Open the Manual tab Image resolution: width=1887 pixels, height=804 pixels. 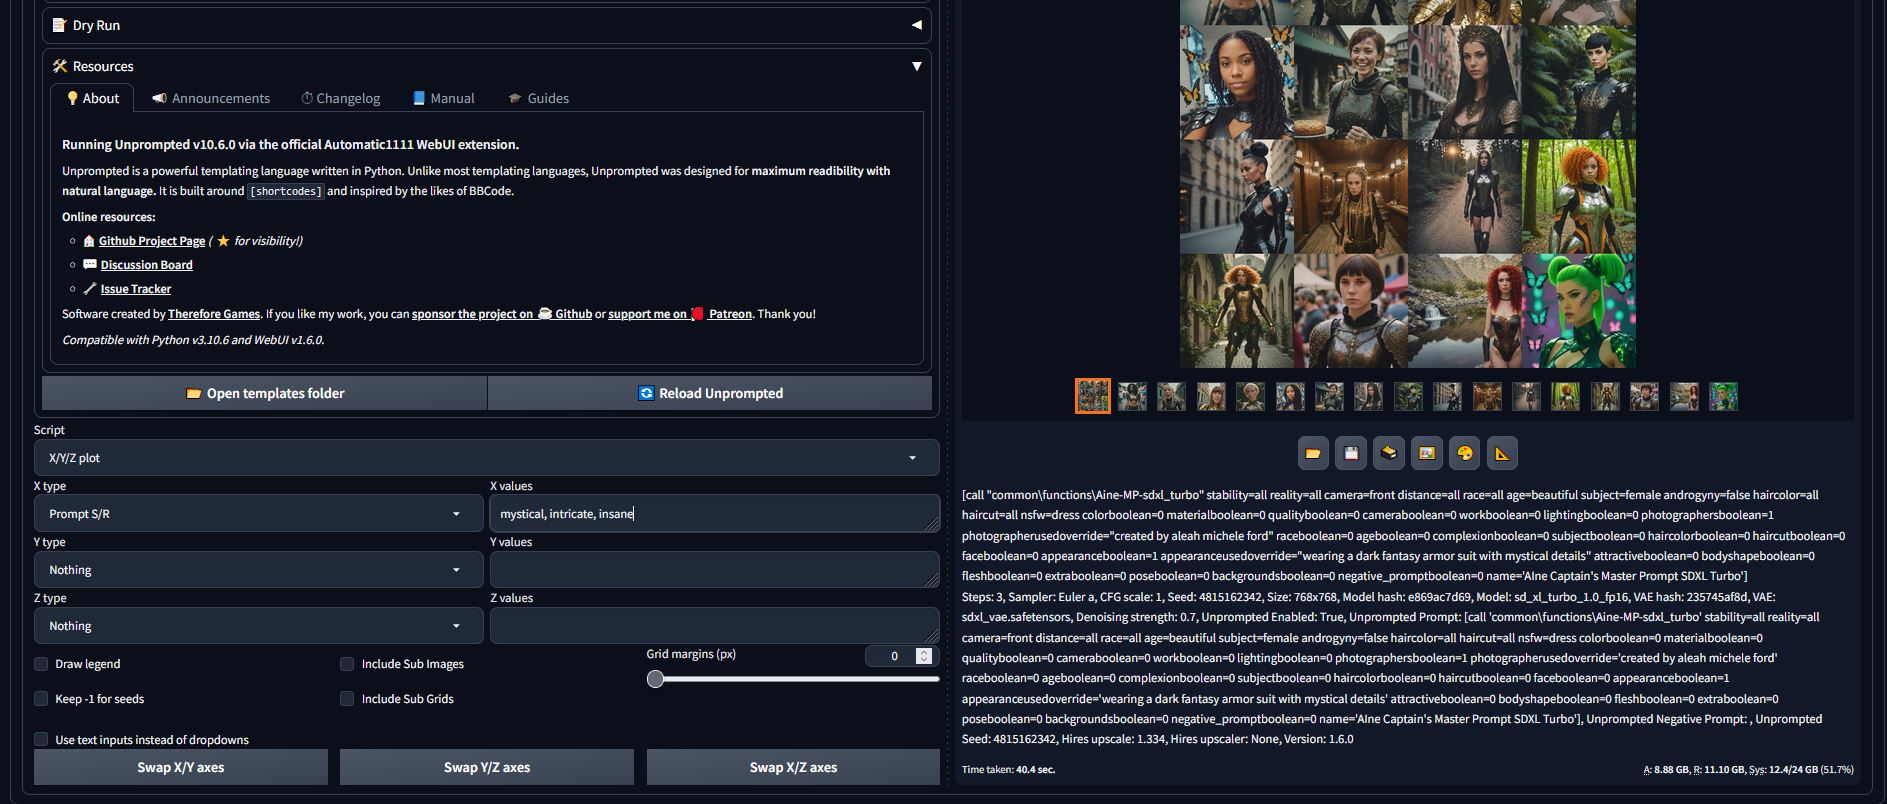[x=443, y=98]
